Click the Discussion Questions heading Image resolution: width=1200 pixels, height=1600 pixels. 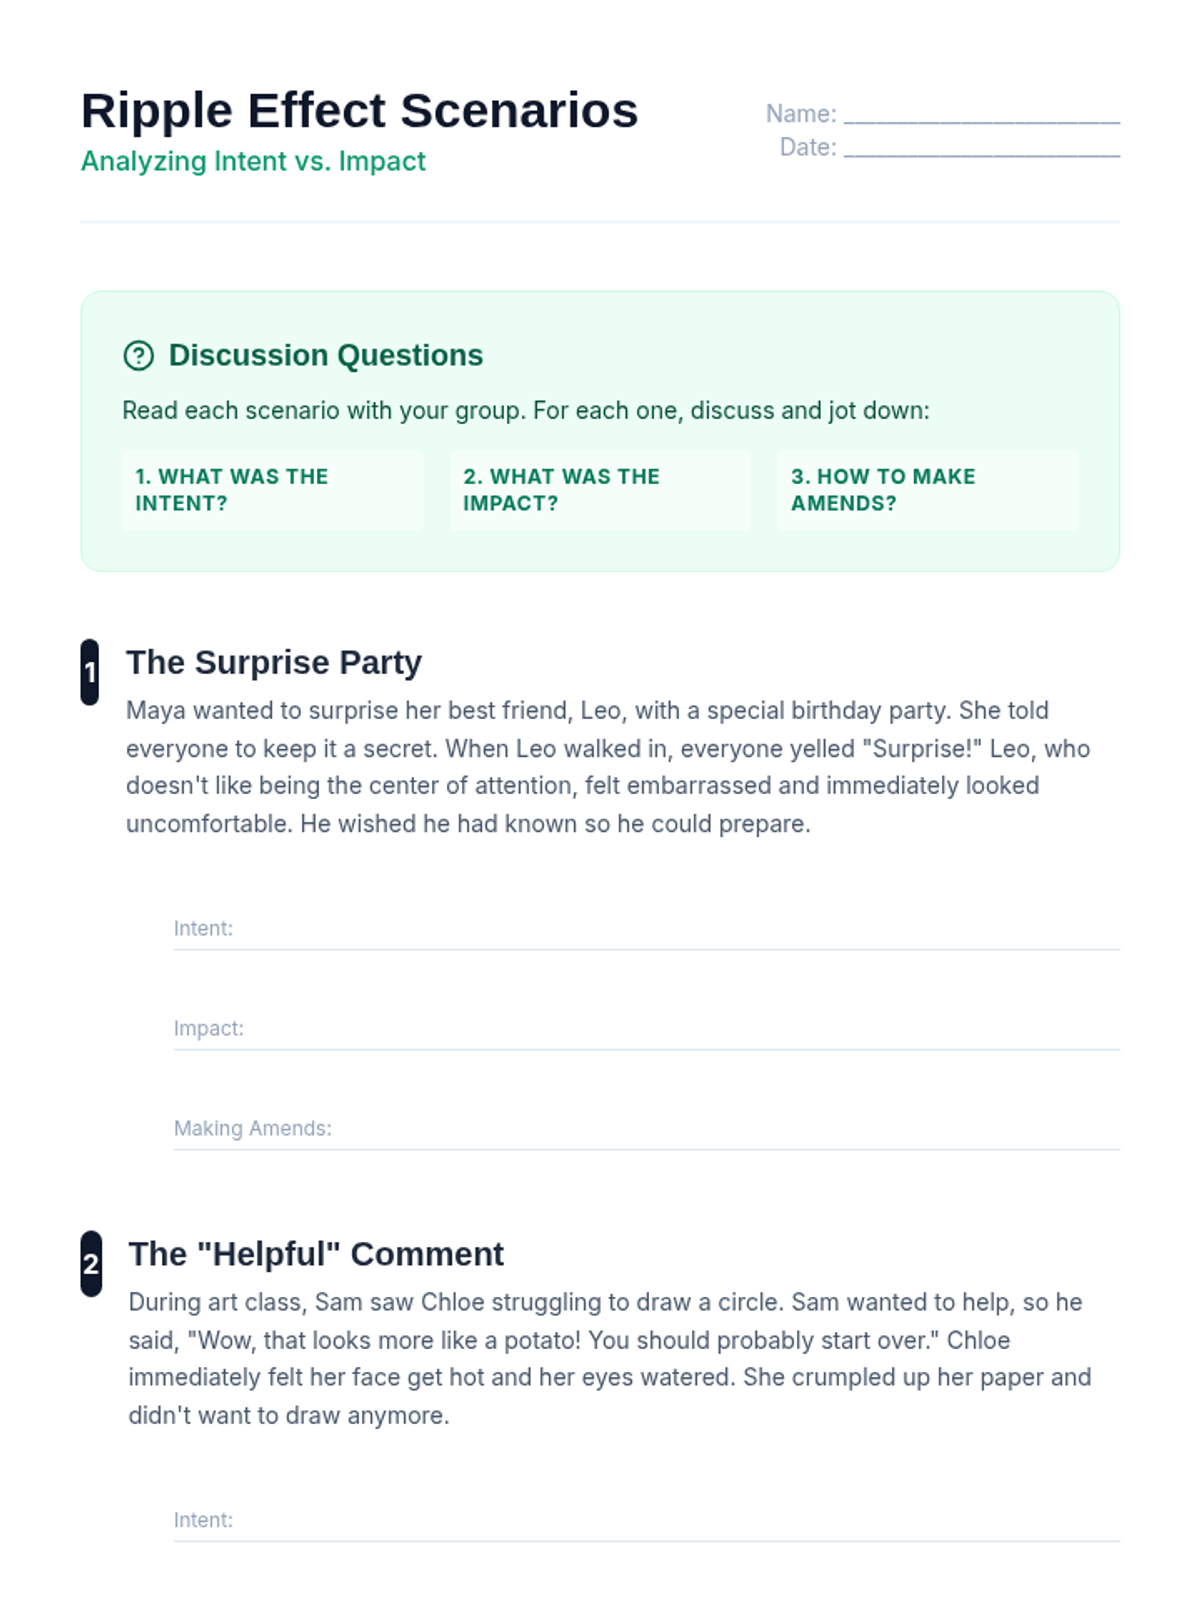pos(325,355)
